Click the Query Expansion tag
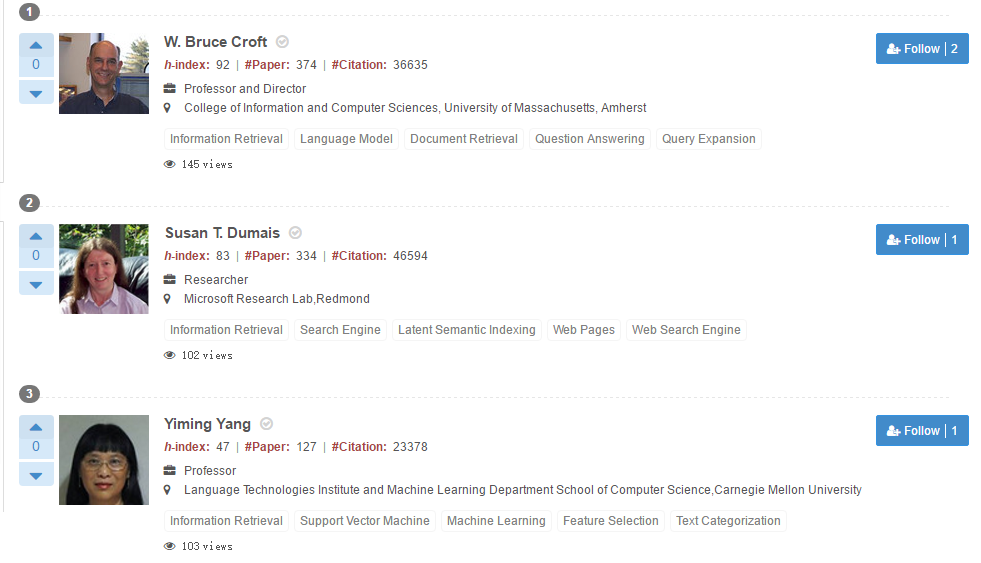Viewport: 981px width, 563px height. click(708, 139)
